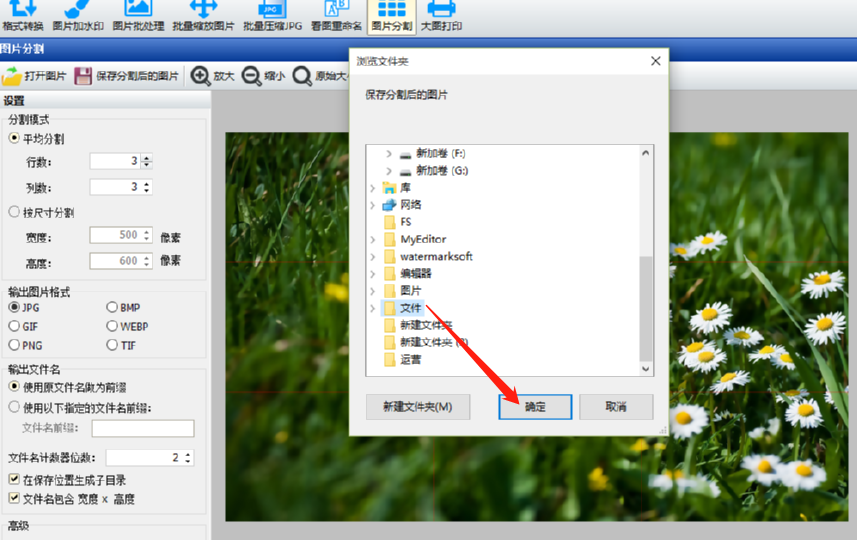Image resolution: width=857 pixels, height=540 pixels.
Task: Choose GIF output format
Action: [14, 326]
